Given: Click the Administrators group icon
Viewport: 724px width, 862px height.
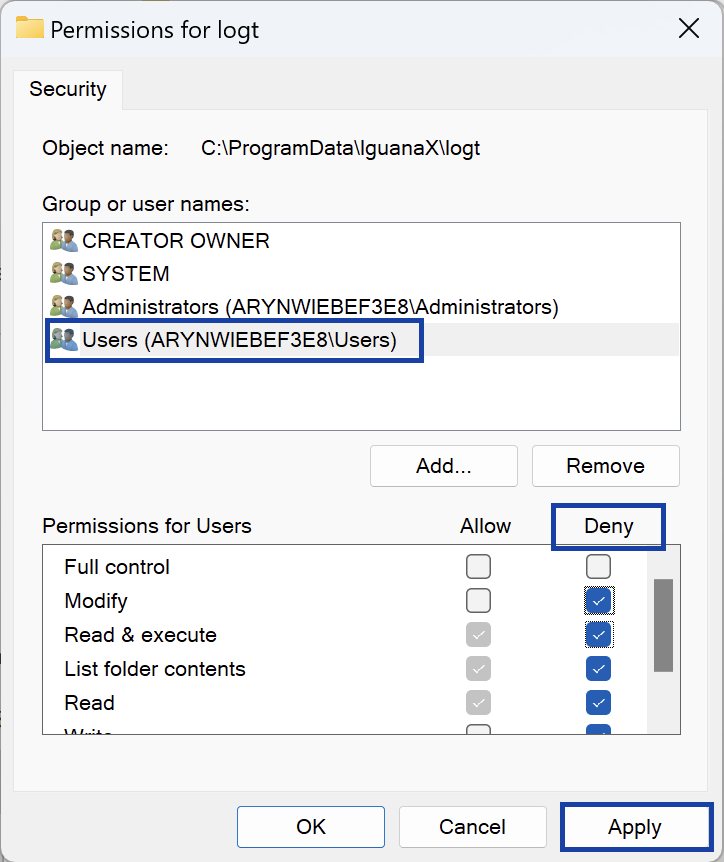Looking at the screenshot, I should coord(64,307).
